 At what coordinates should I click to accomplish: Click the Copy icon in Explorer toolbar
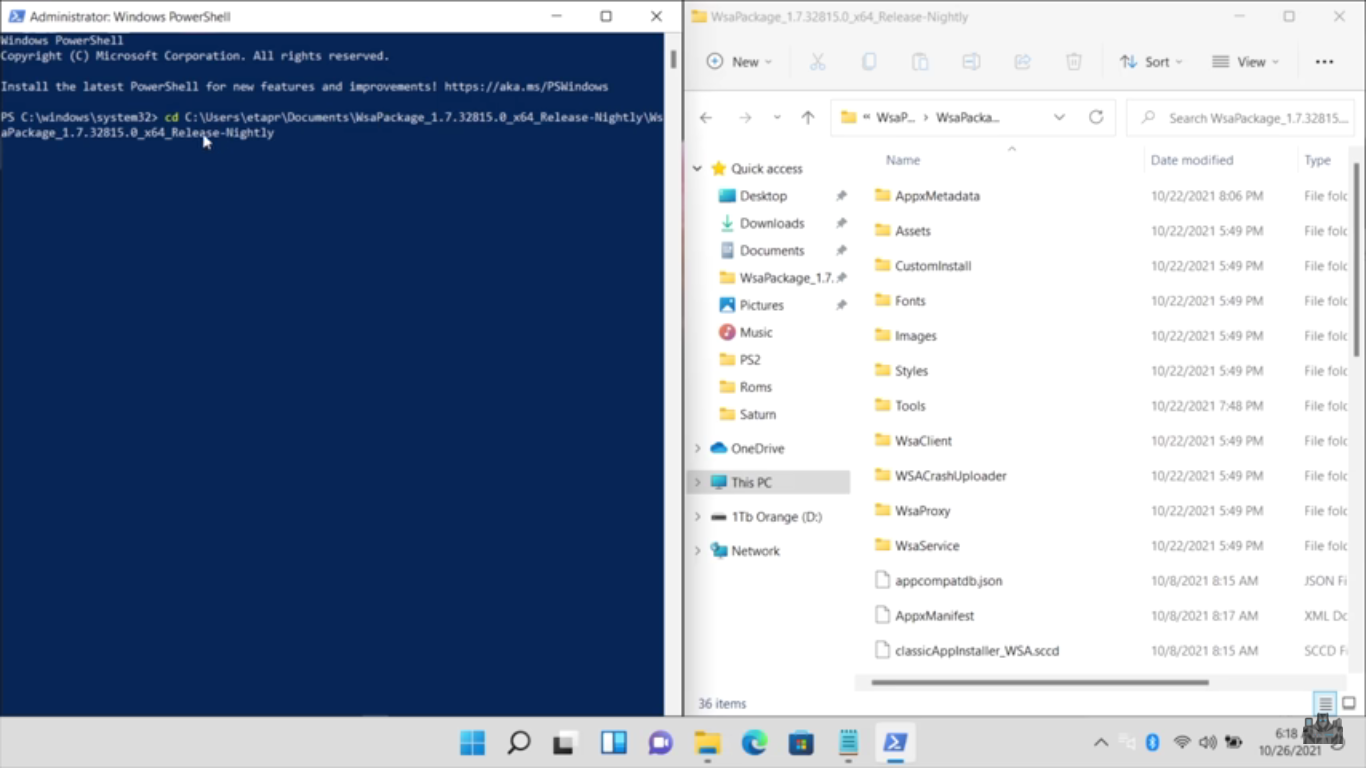pyautogui.click(x=868, y=62)
